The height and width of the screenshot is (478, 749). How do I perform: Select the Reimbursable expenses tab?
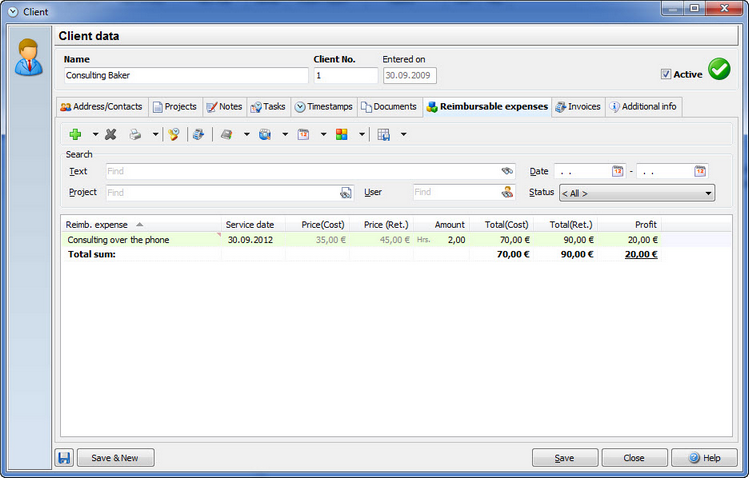[487, 107]
